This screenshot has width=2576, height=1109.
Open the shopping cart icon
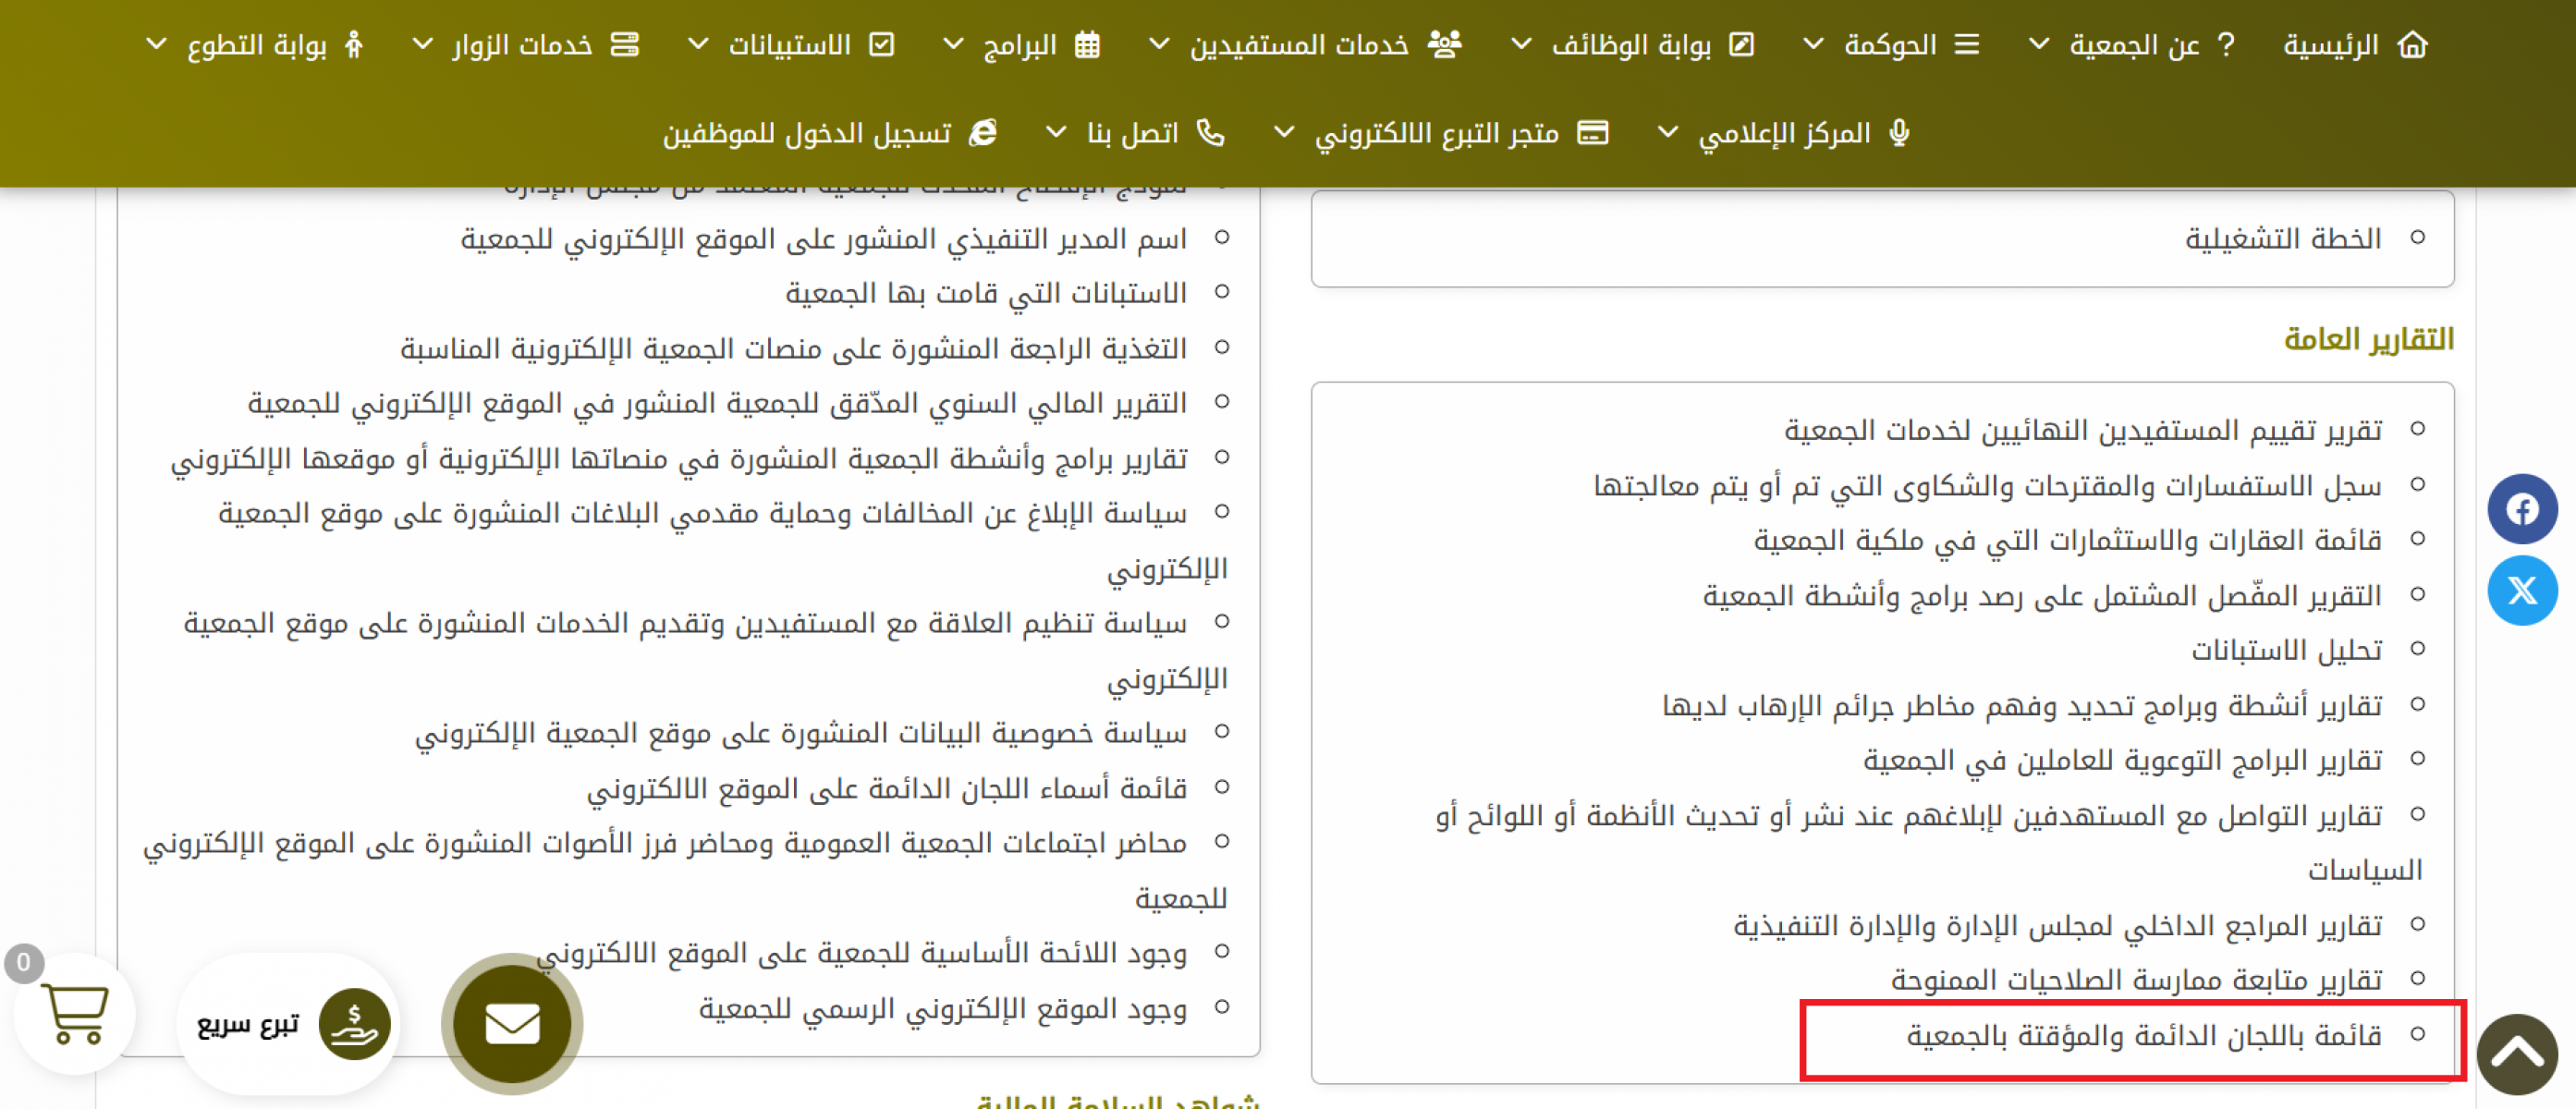click(75, 1013)
